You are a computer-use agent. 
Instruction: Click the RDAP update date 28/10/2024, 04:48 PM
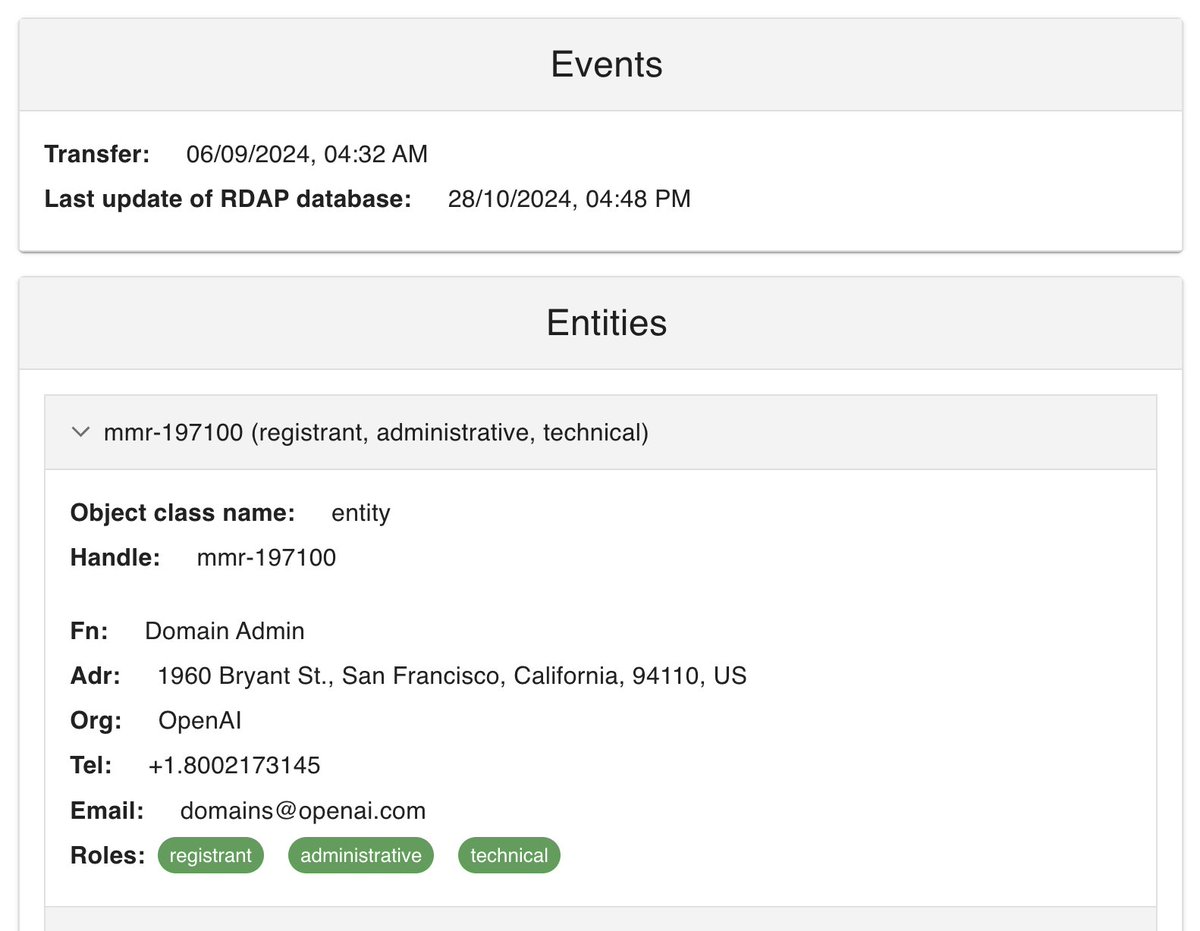tap(569, 199)
